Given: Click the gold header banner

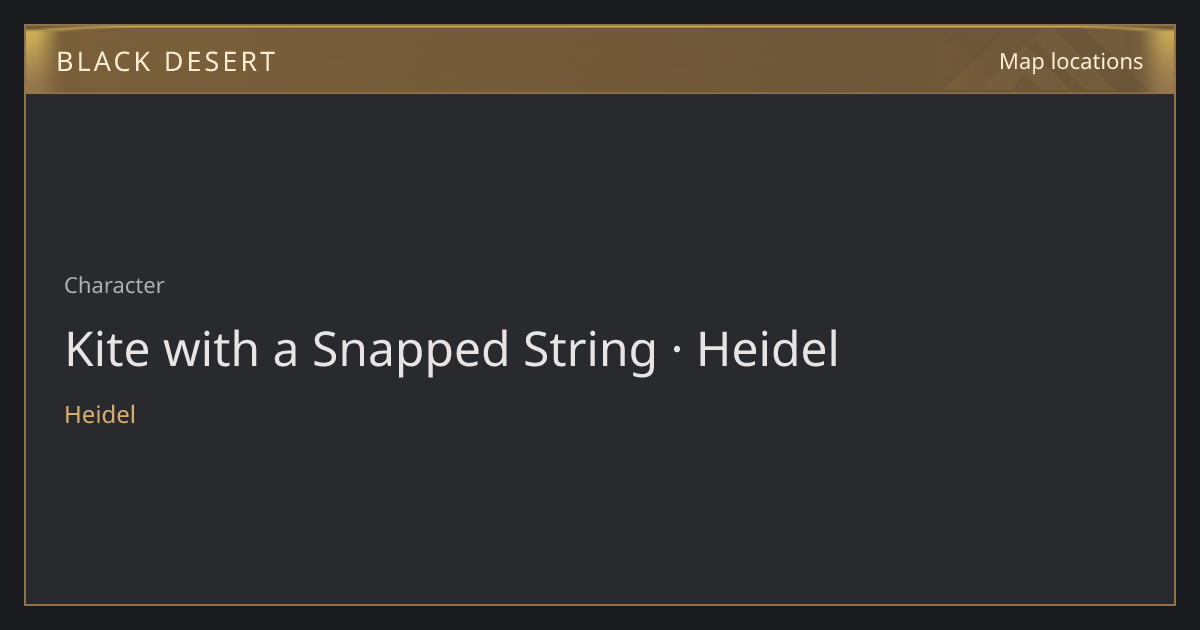Looking at the screenshot, I should [x=600, y=60].
